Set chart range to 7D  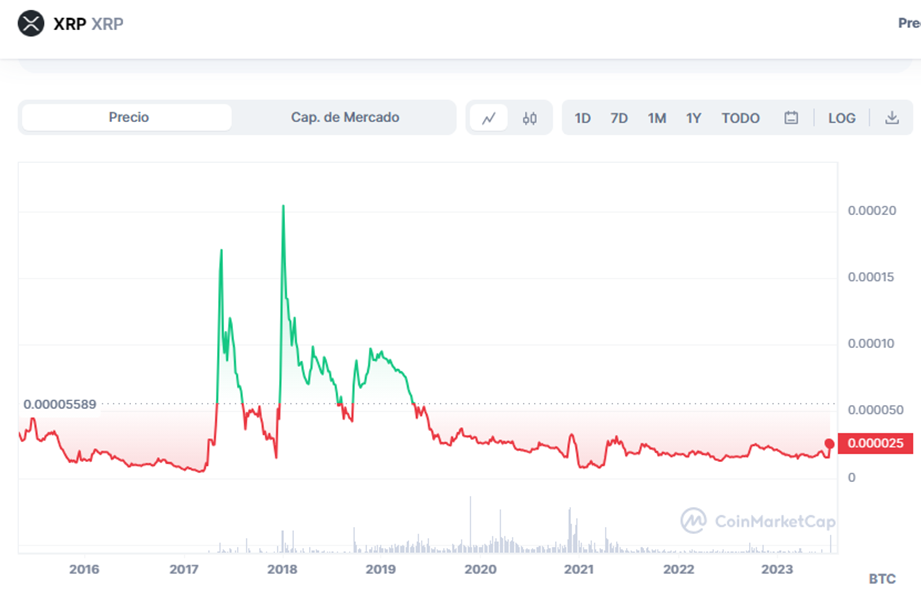(619, 119)
